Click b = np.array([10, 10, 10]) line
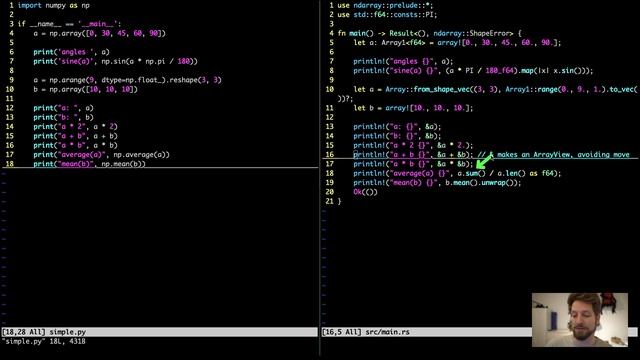The height and width of the screenshot is (360, 640). 86,89
